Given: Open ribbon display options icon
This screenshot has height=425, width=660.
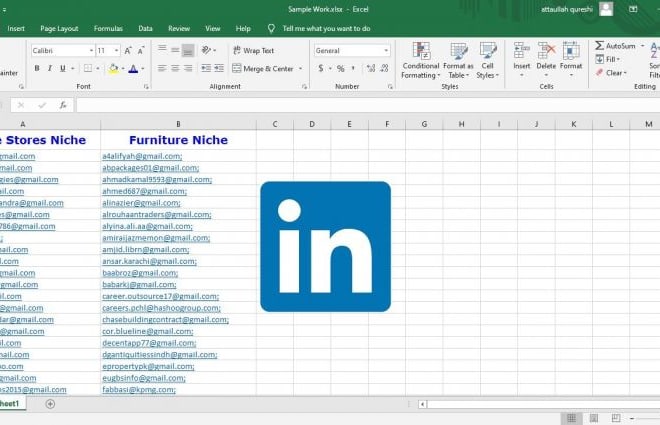Looking at the screenshot, I should coord(633,9).
